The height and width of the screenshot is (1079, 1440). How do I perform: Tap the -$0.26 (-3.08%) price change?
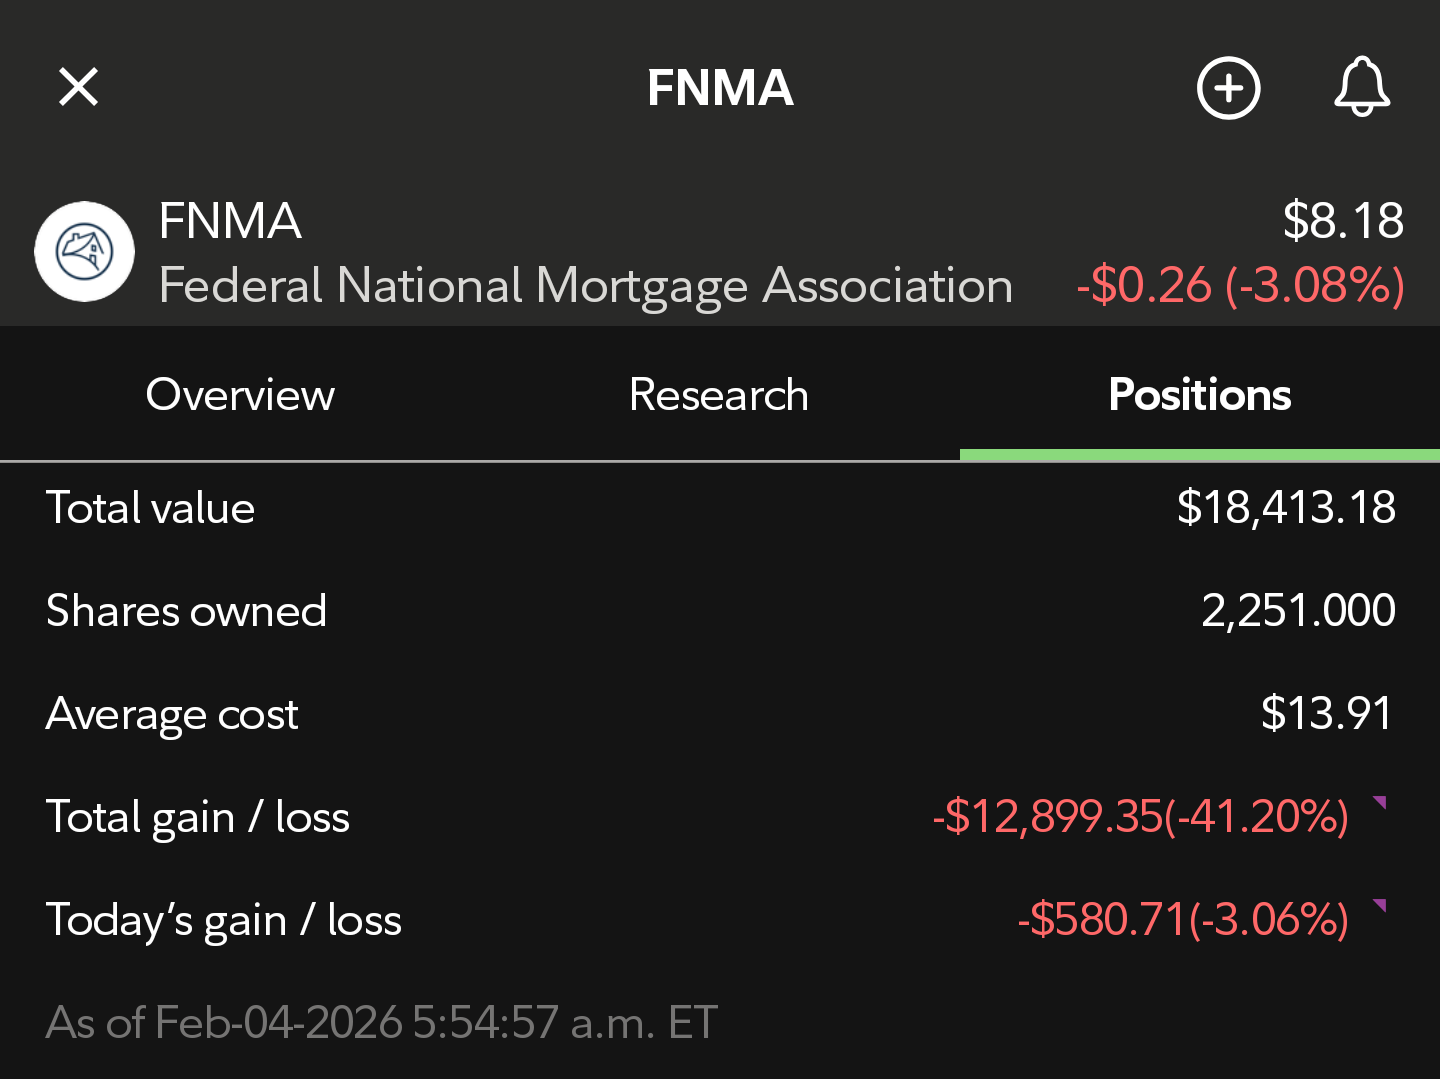[1240, 286]
